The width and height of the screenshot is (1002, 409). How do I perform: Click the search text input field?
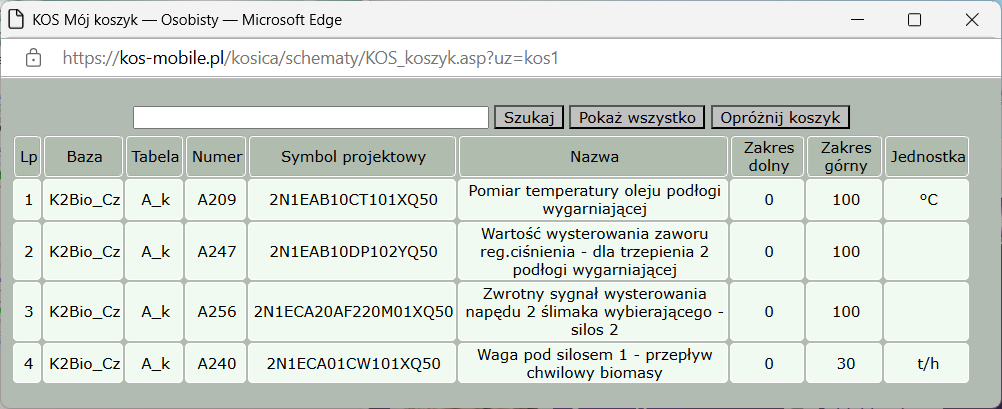click(x=310, y=117)
